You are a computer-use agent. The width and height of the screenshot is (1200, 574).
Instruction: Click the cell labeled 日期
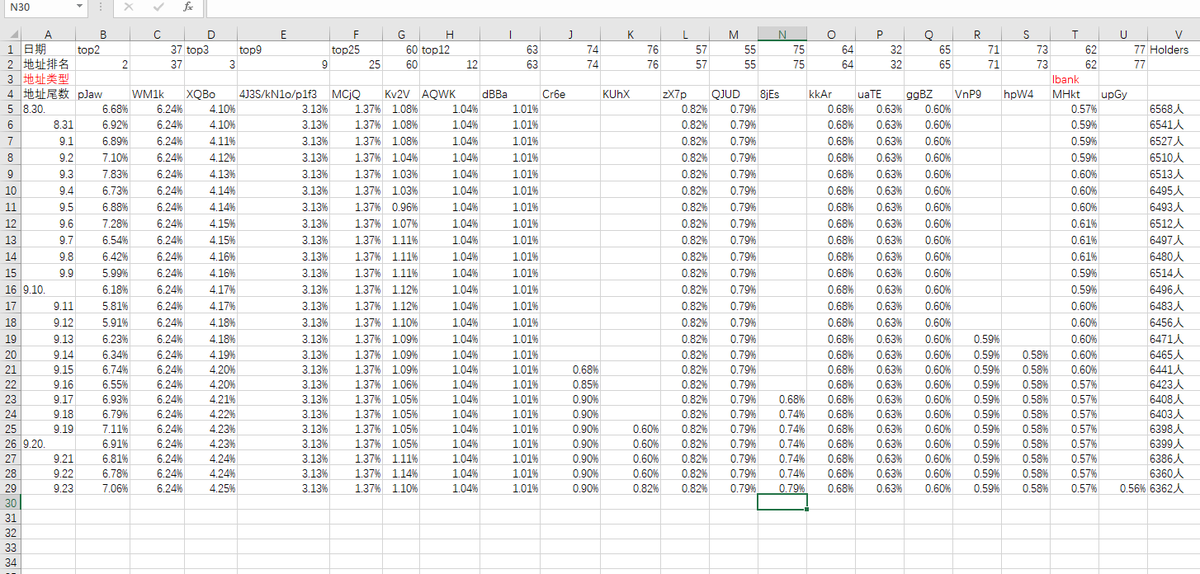click(x=48, y=48)
